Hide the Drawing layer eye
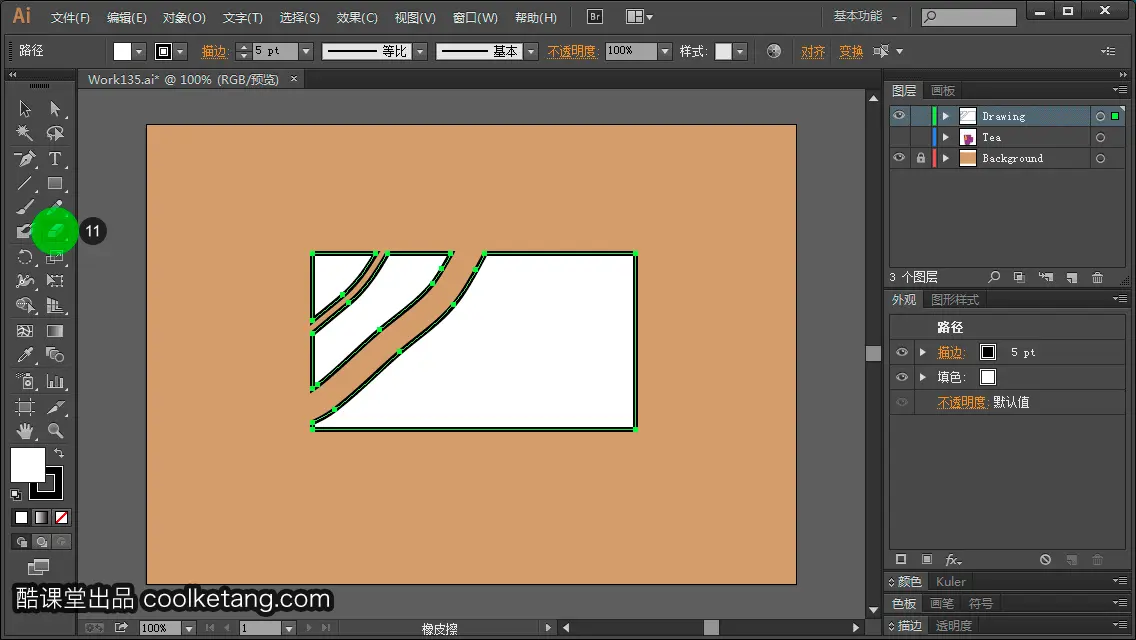This screenshot has height=640, width=1136. click(x=899, y=116)
